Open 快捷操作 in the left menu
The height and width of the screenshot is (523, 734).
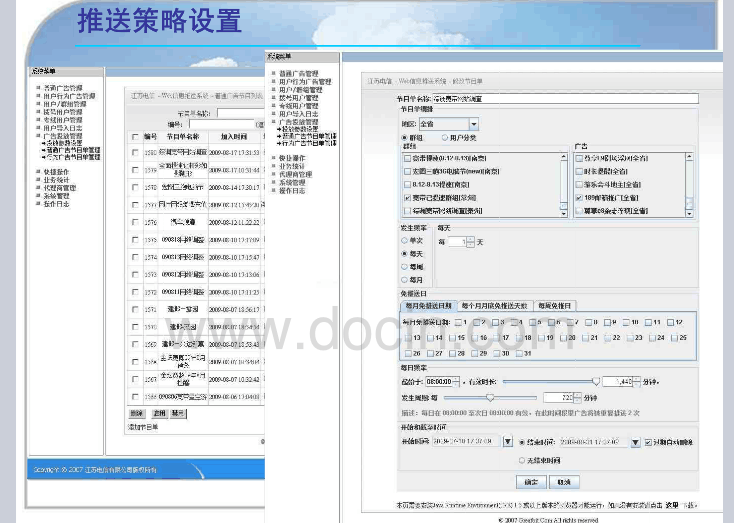tap(56, 172)
